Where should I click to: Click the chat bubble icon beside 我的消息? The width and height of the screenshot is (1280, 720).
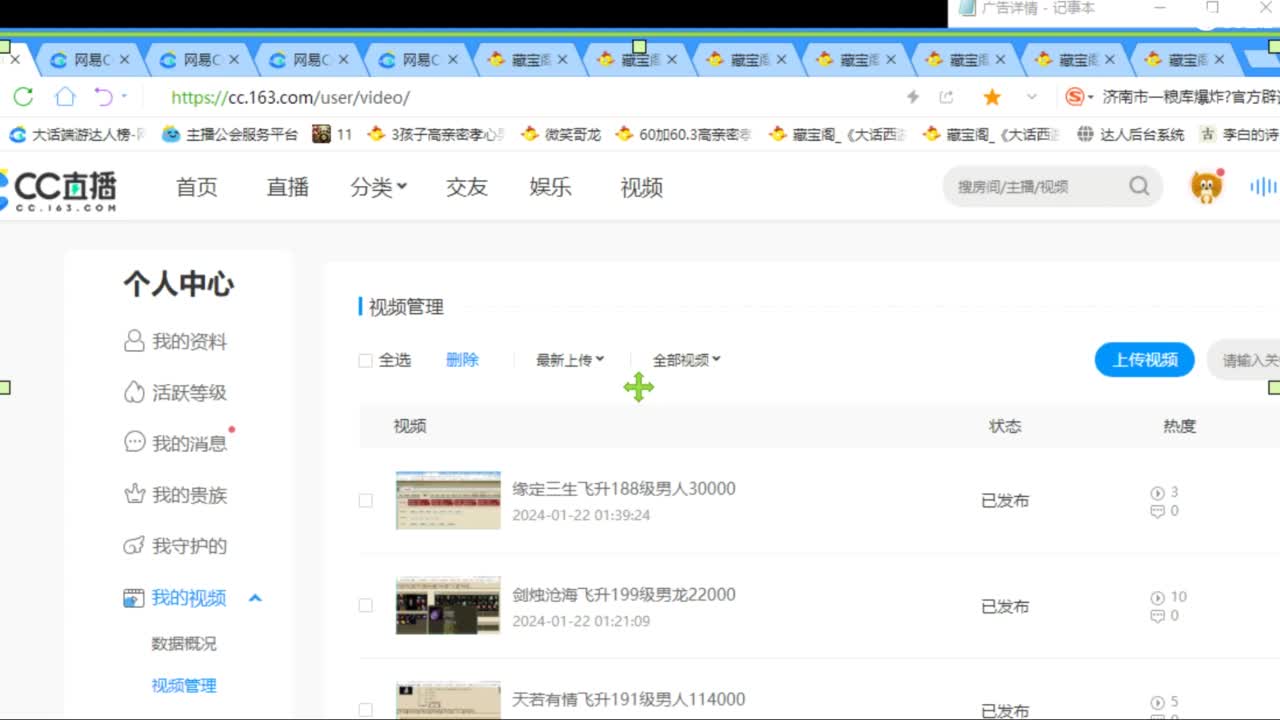(134, 442)
